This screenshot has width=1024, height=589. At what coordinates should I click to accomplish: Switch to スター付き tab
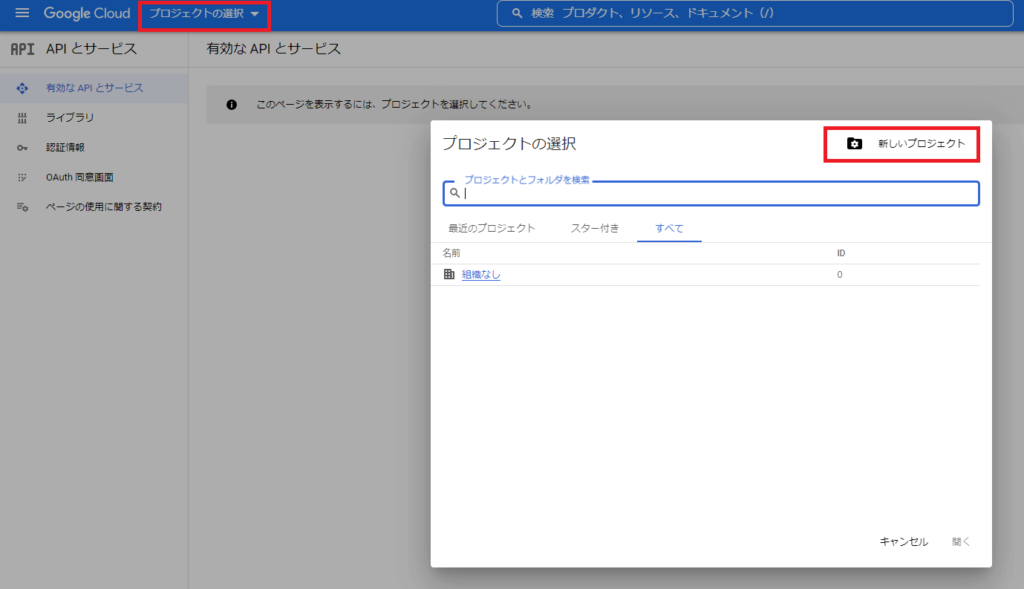[x=594, y=228]
